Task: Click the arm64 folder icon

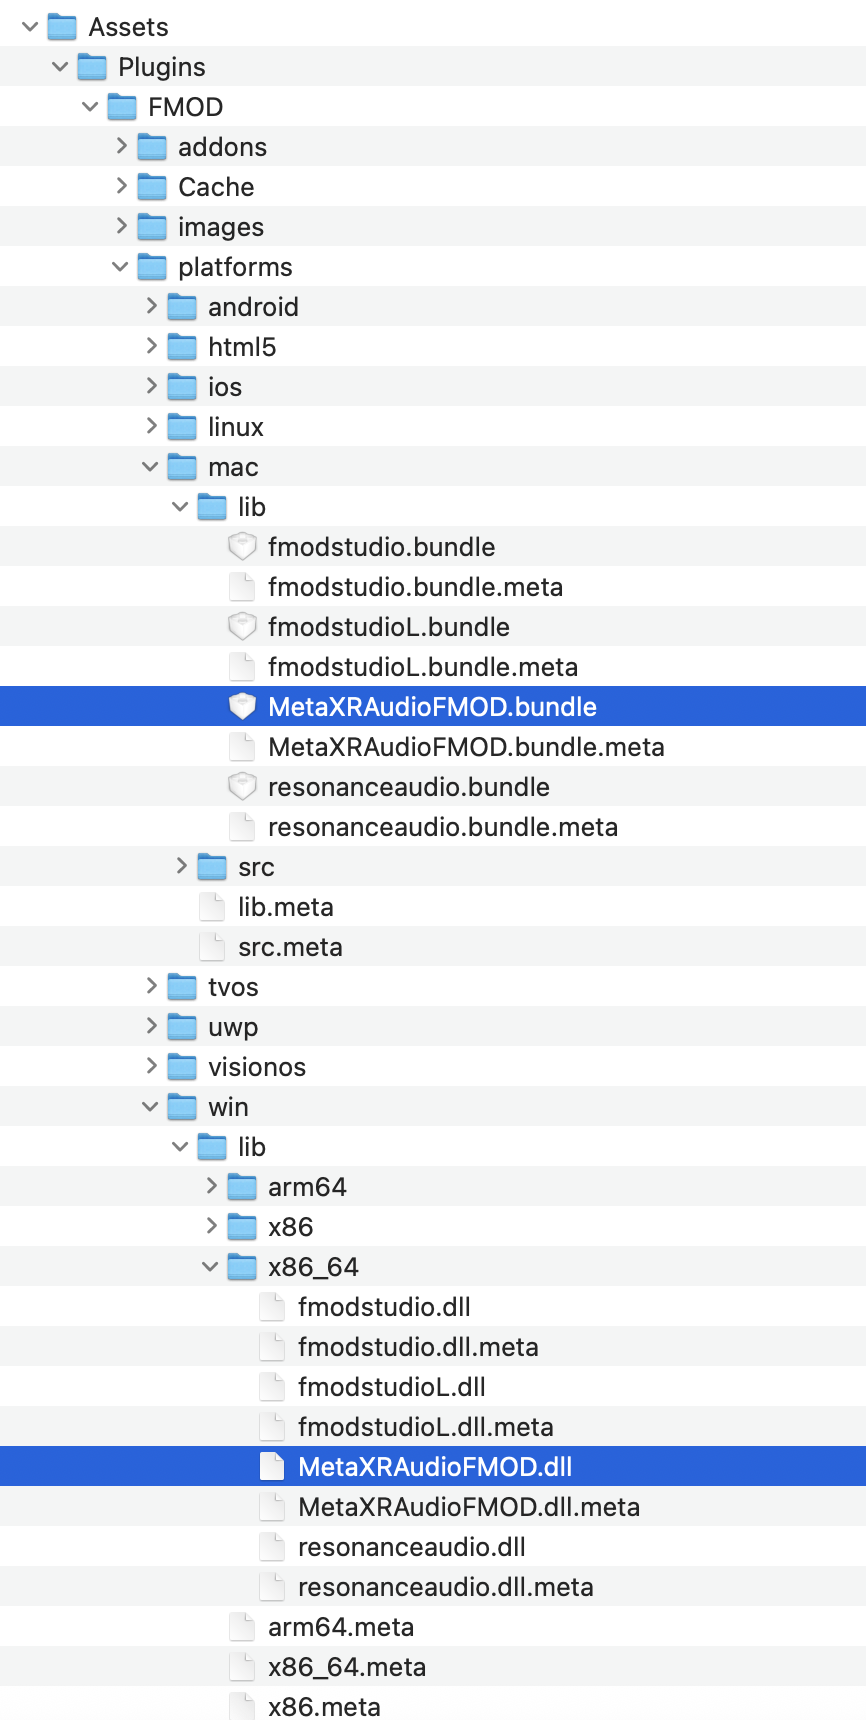Action: coord(242,1186)
